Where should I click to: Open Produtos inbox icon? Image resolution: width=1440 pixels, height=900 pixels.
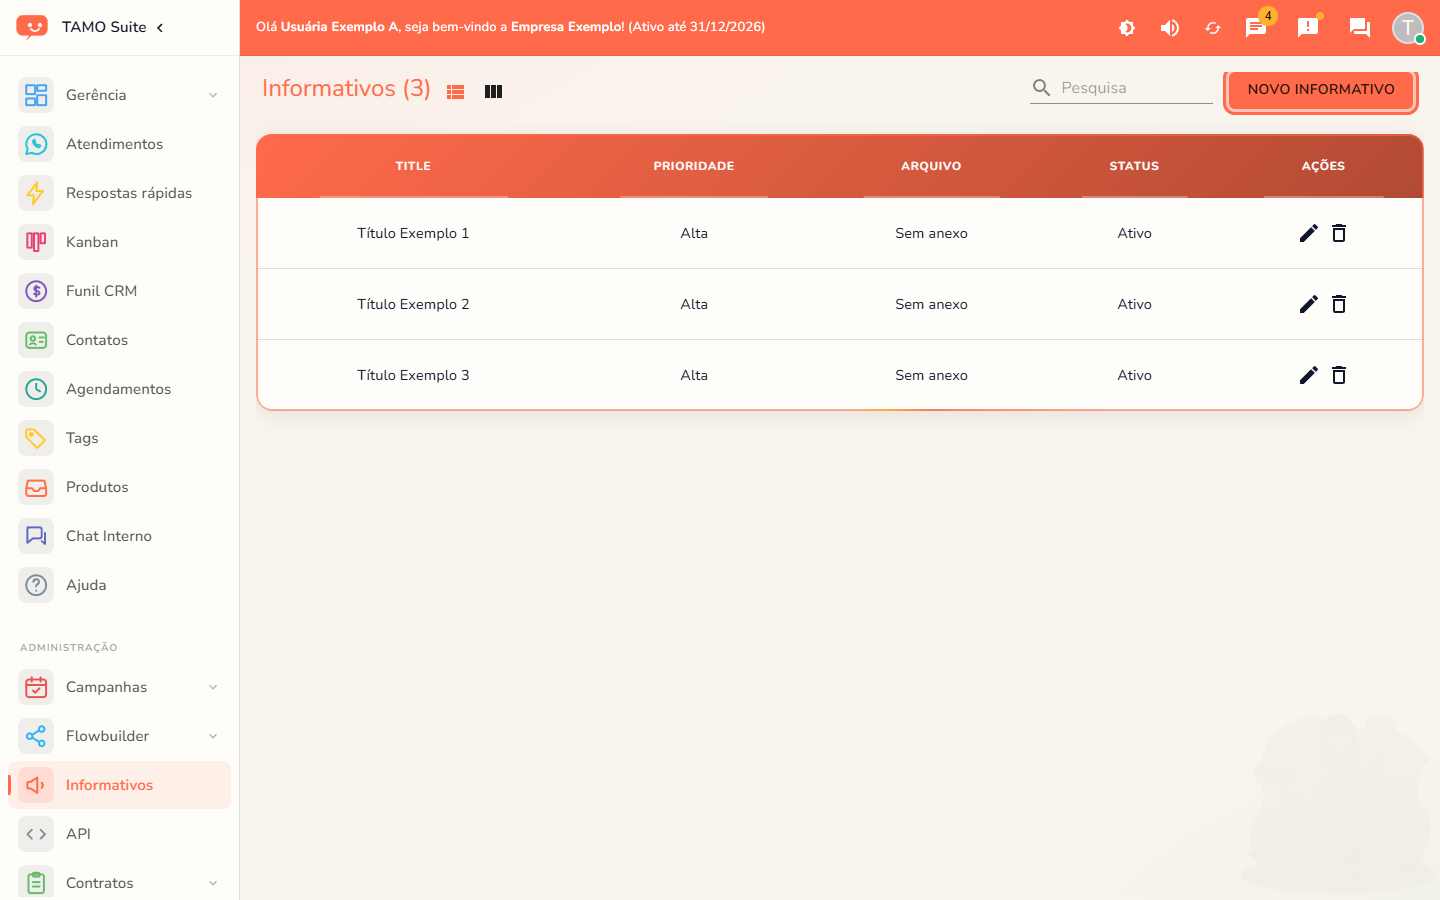(36, 487)
